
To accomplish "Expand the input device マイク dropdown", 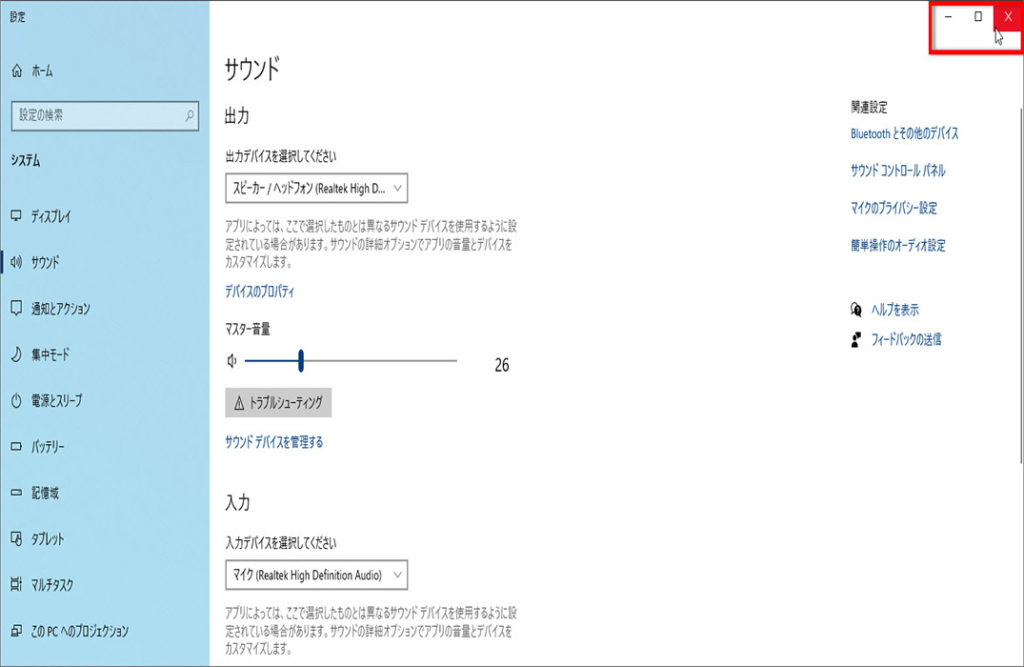I will coord(316,575).
